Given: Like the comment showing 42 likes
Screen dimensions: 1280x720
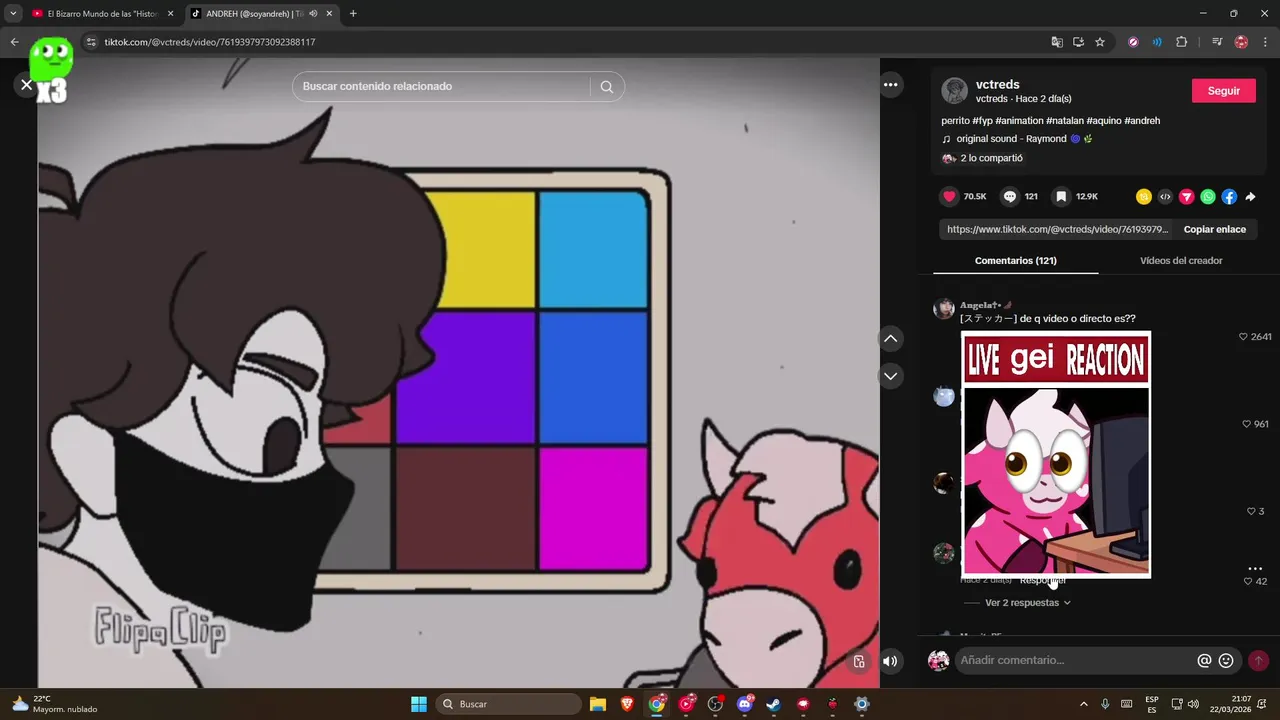Looking at the screenshot, I should [x=1248, y=581].
